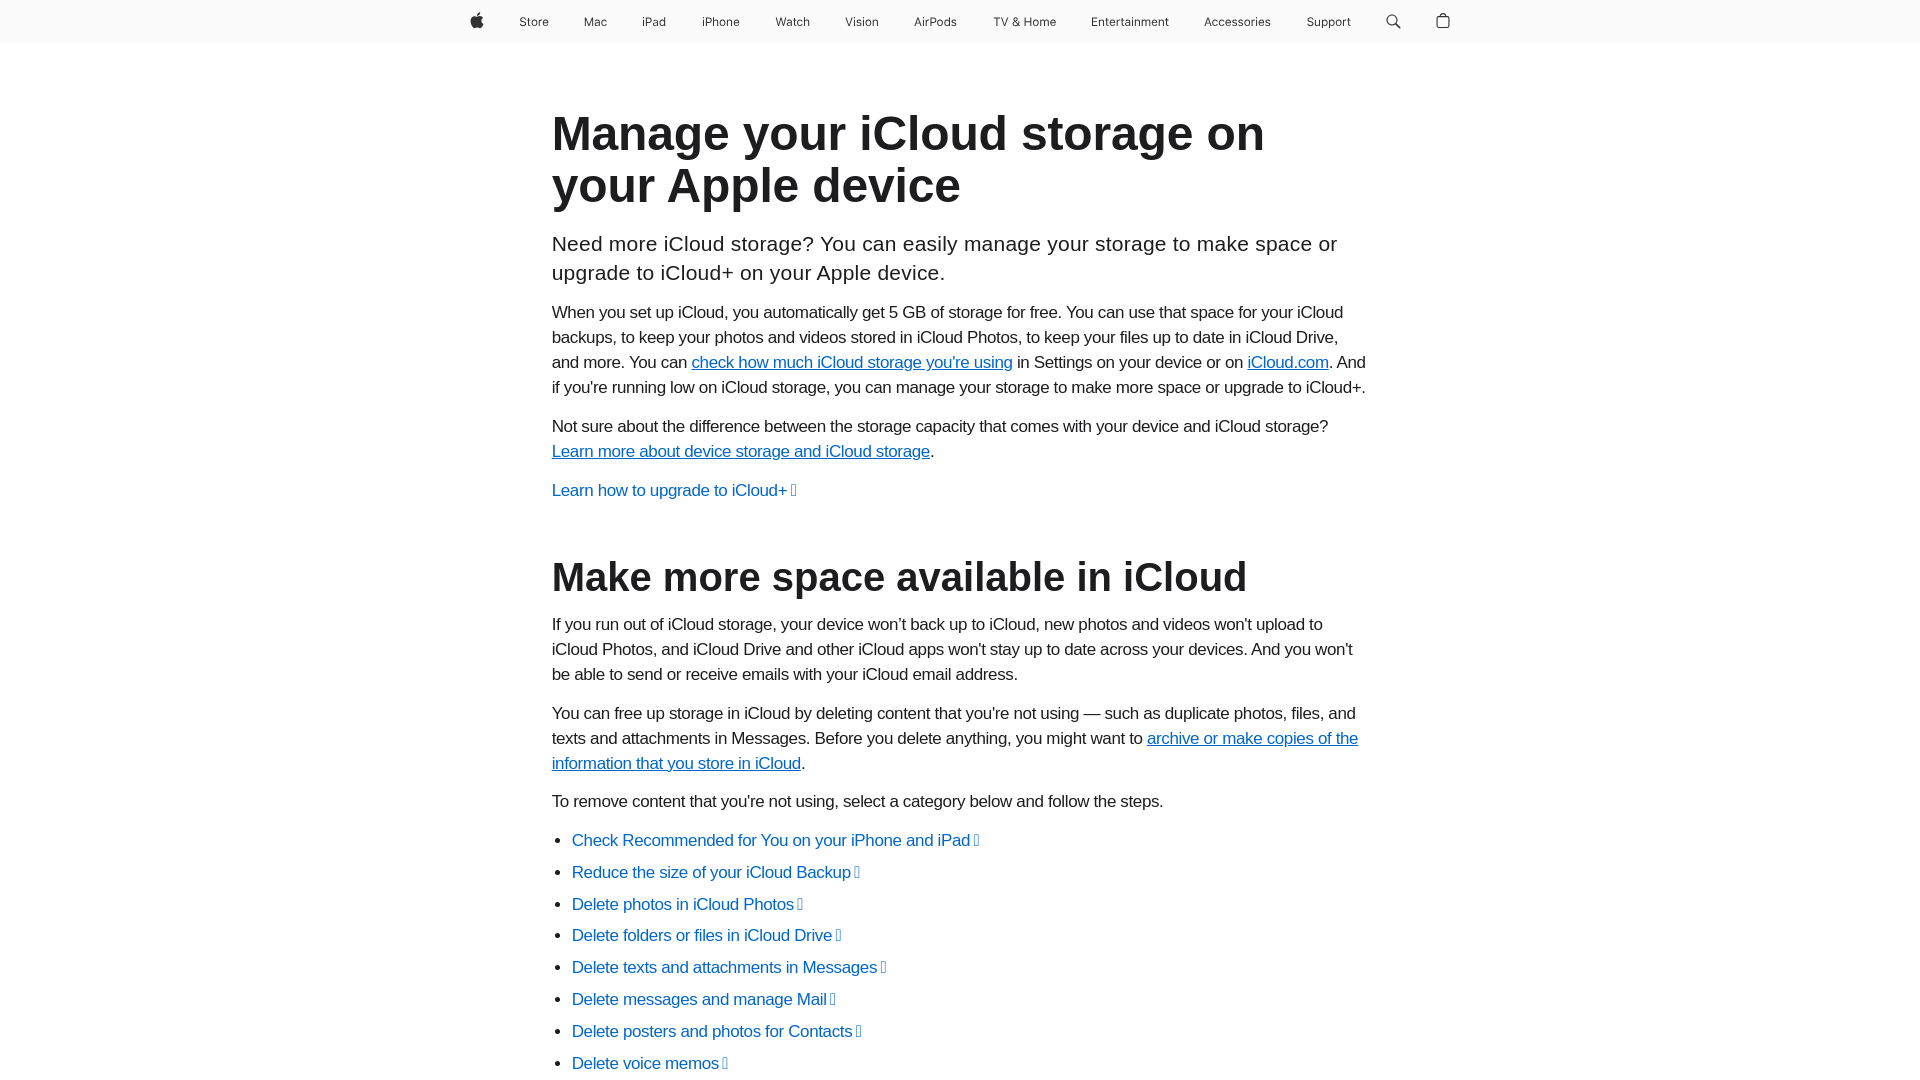1920x1080 pixels.
Task: Open the search magnifier icon
Action: click(1393, 21)
